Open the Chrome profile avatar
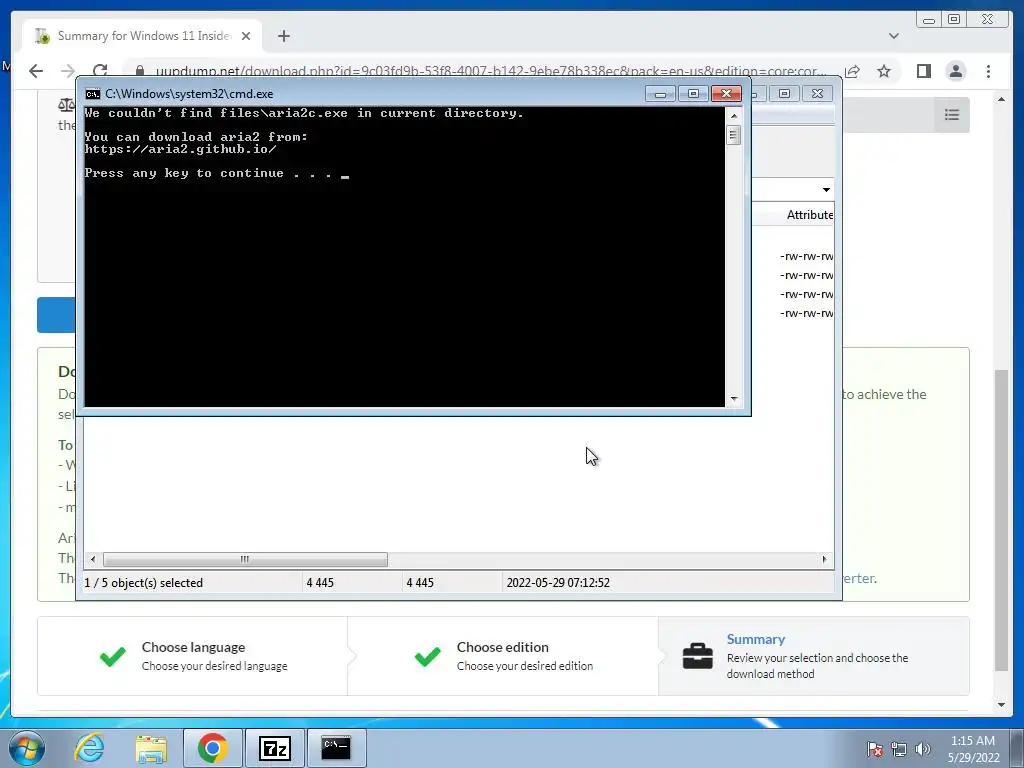Viewport: 1024px width, 768px height. [955, 71]
